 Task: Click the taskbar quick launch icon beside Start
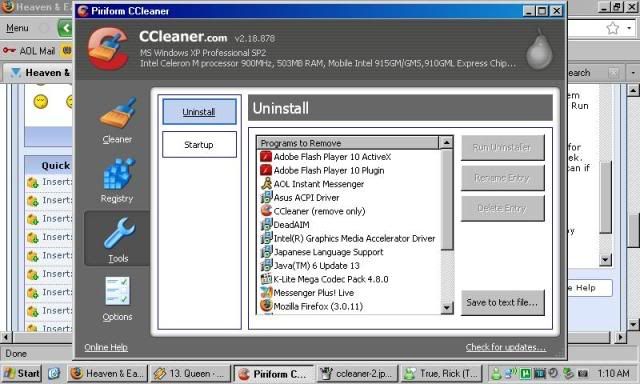coord(54,373)
